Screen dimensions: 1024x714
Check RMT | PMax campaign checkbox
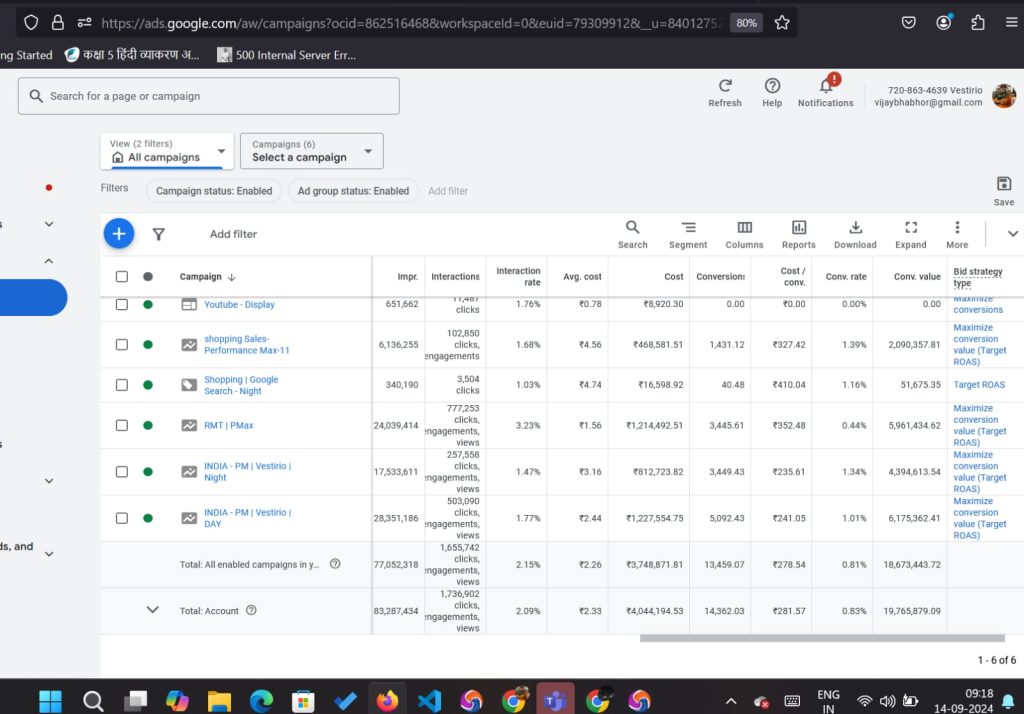pyautogui.click(x=121, y=425)
